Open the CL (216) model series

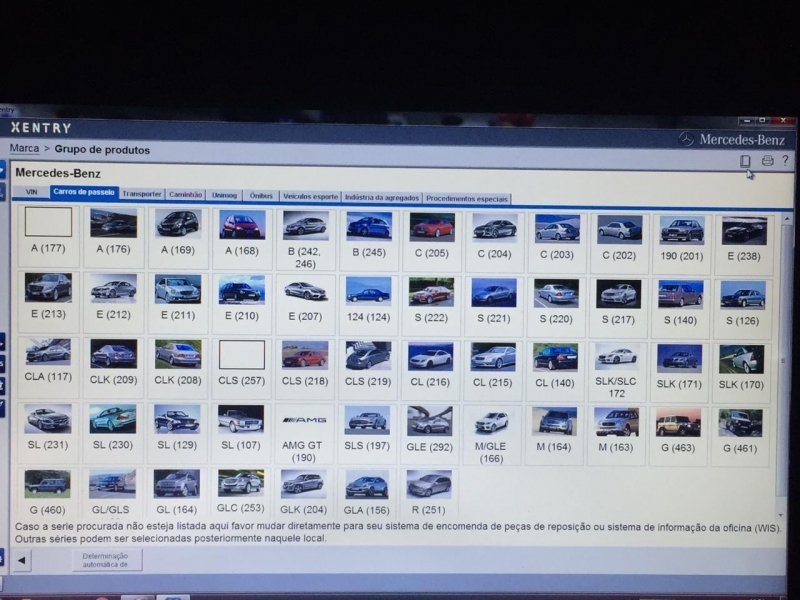(x=431, y=370)
